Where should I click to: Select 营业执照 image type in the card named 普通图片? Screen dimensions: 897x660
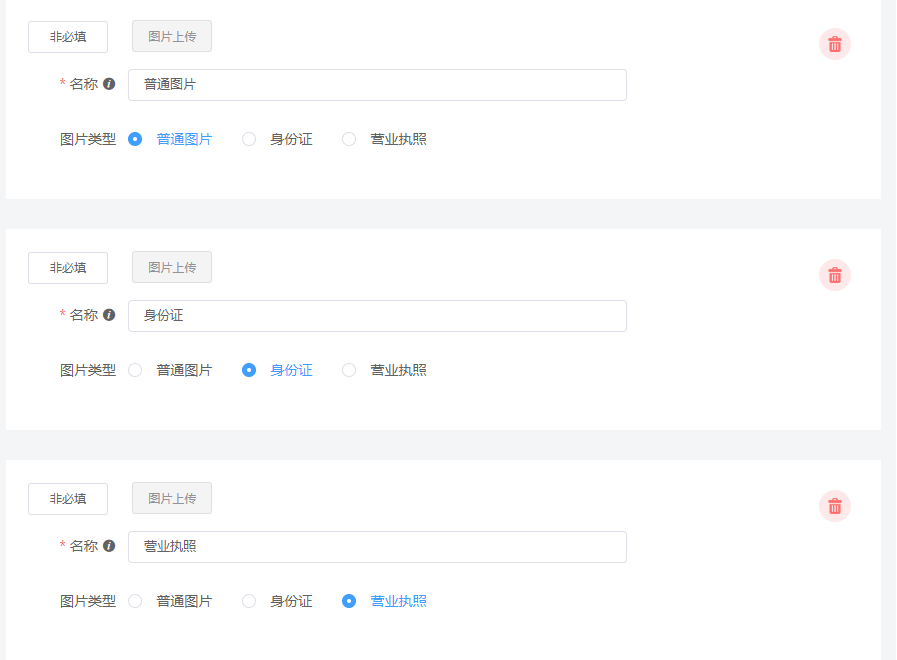(x=349, y=139)
